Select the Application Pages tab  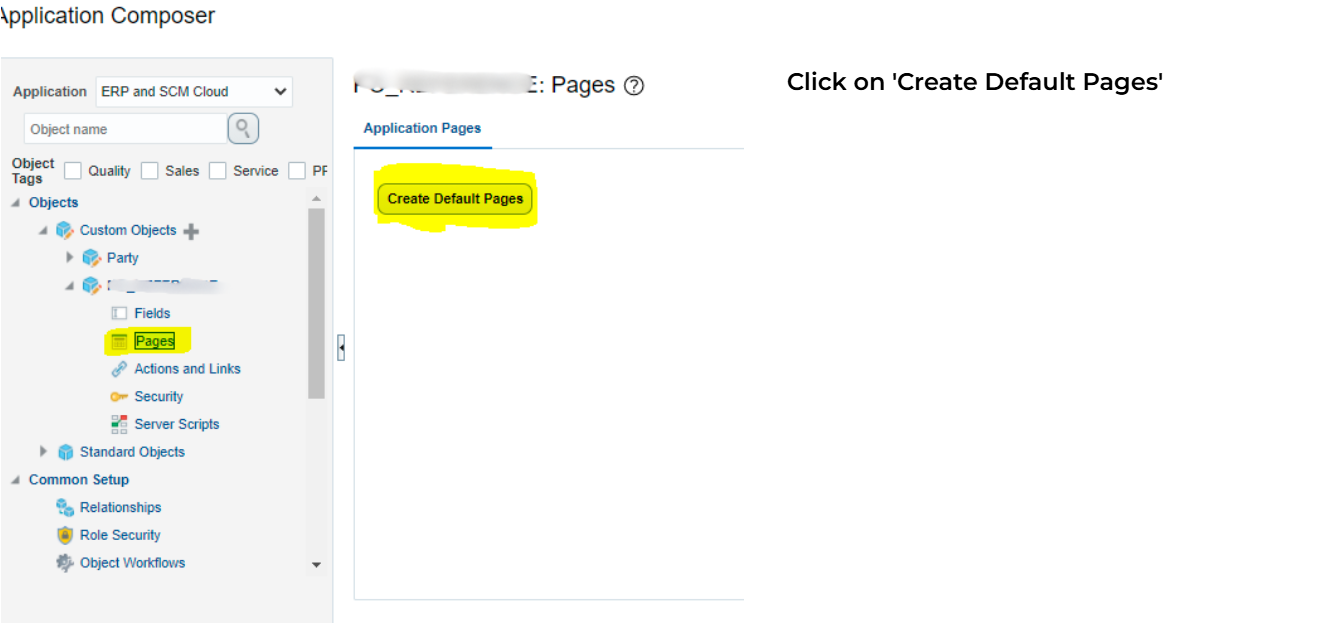click(422, 128)
